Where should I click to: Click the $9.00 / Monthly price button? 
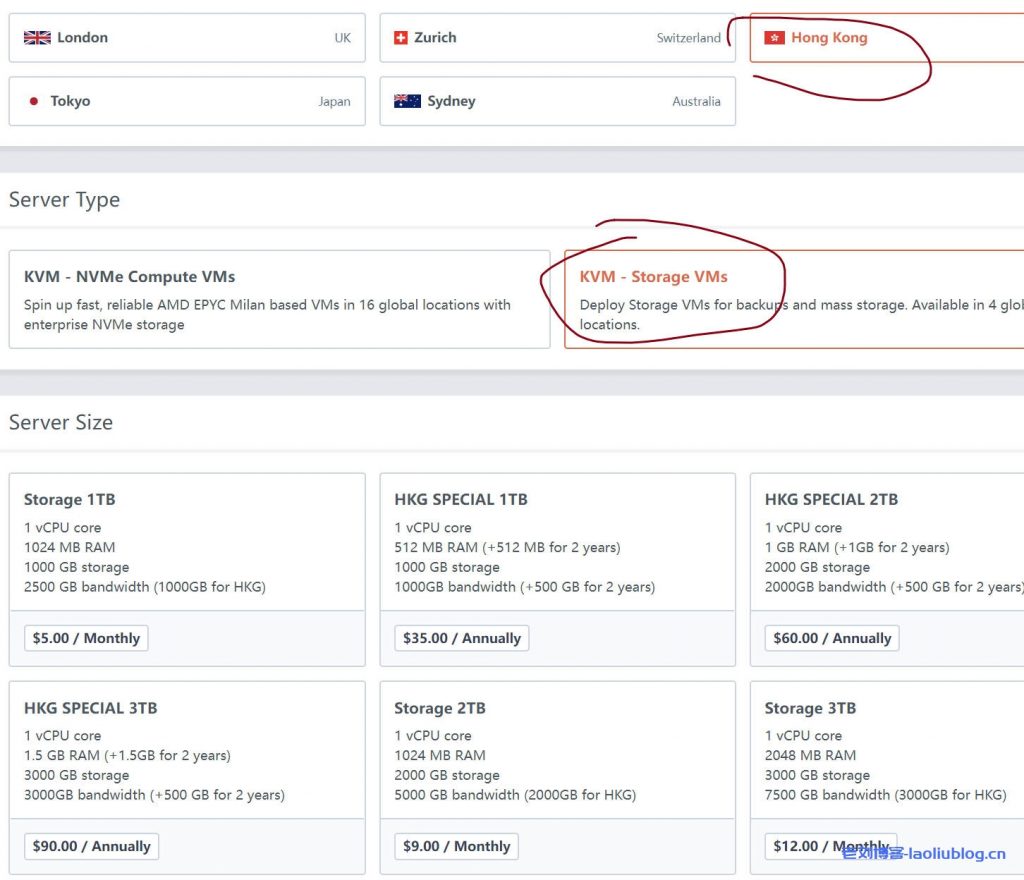pyautogui.click(x=456, y=846)
